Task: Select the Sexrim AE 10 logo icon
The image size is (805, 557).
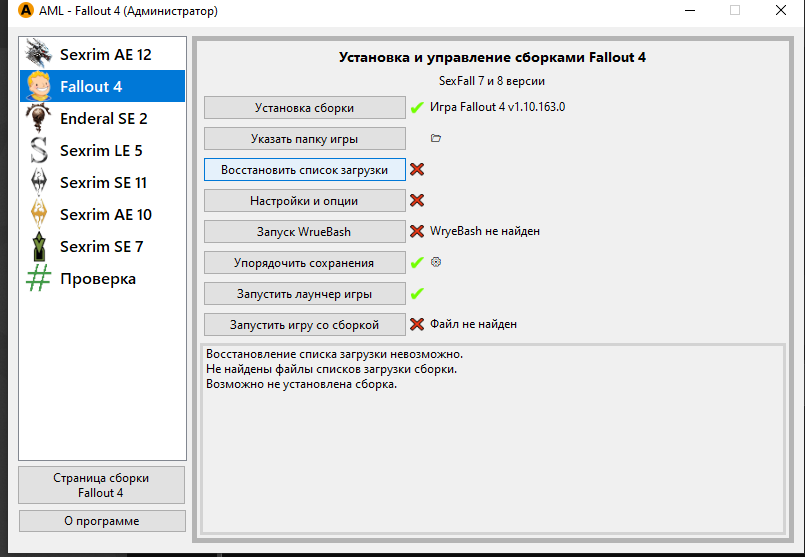Action: 39,214
